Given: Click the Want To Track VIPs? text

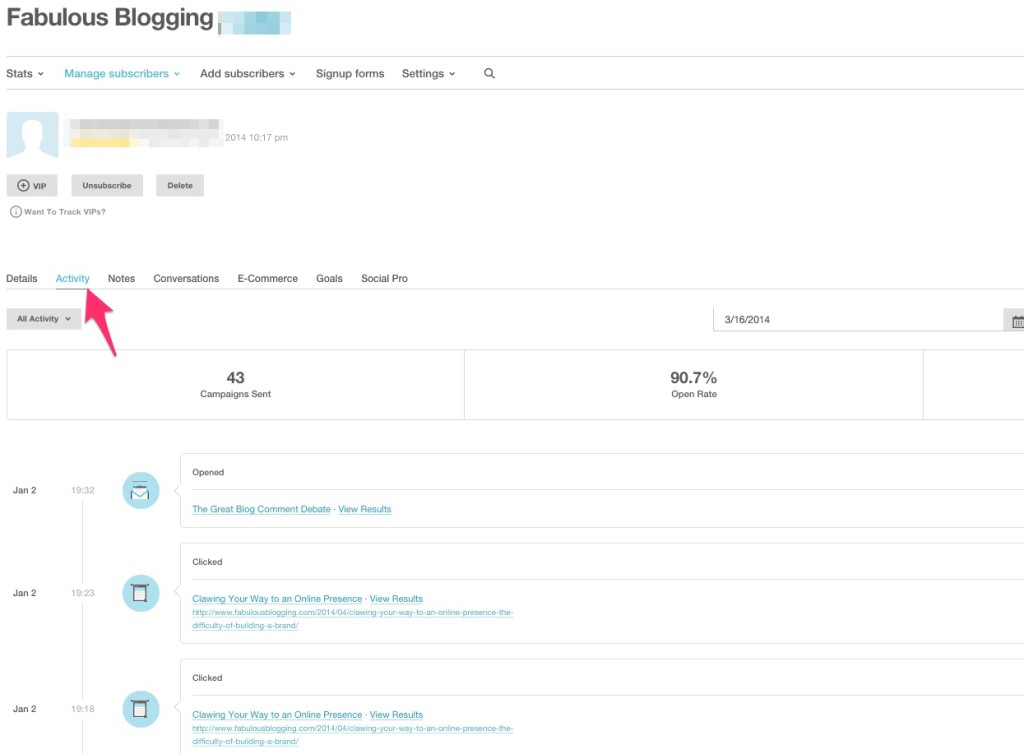Looking at the screenshot, I should [65, 212].
